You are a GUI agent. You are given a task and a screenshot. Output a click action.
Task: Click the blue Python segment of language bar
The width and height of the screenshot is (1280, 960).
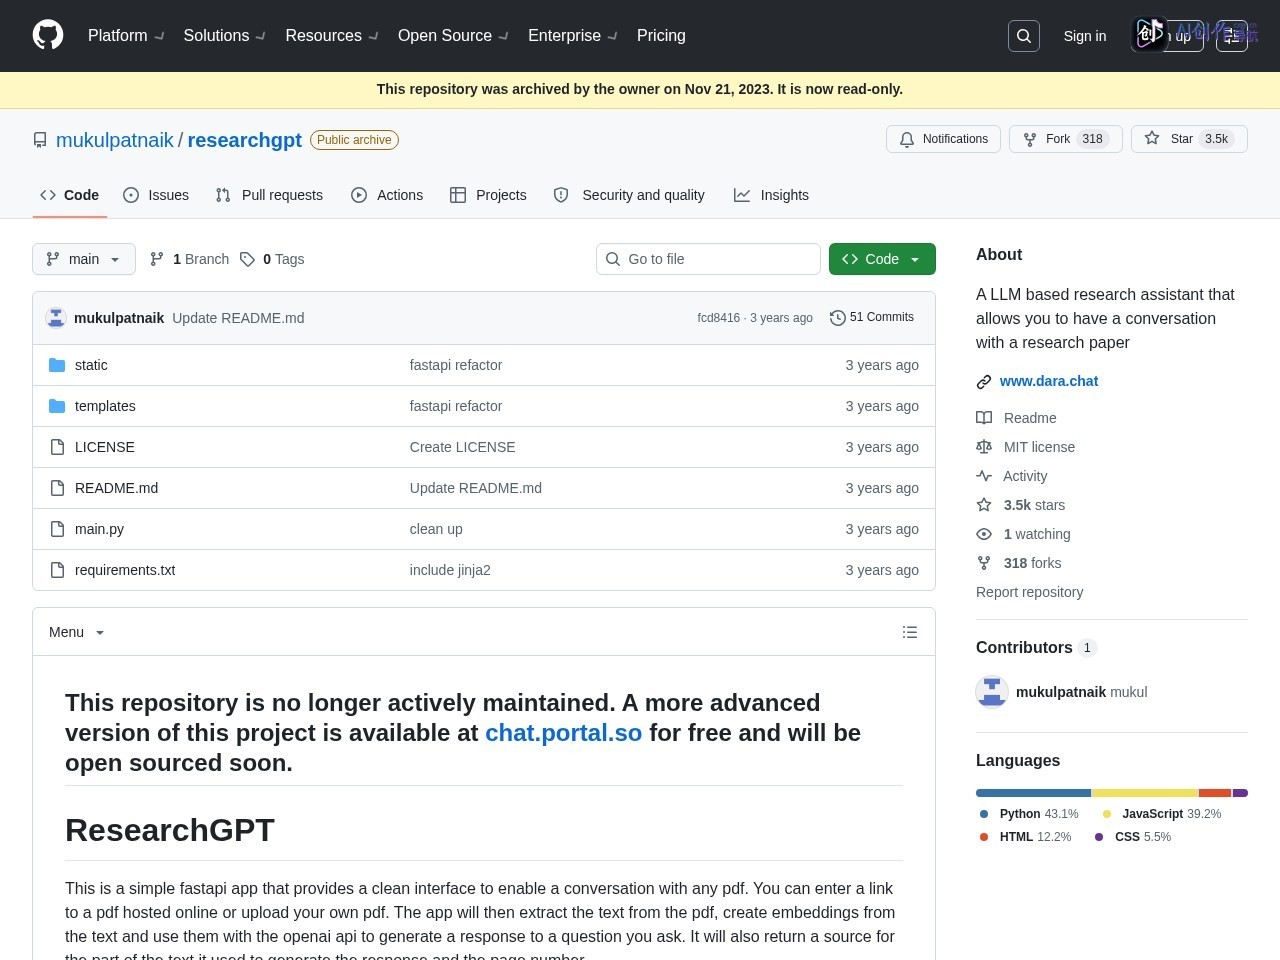click(1033, 793)
